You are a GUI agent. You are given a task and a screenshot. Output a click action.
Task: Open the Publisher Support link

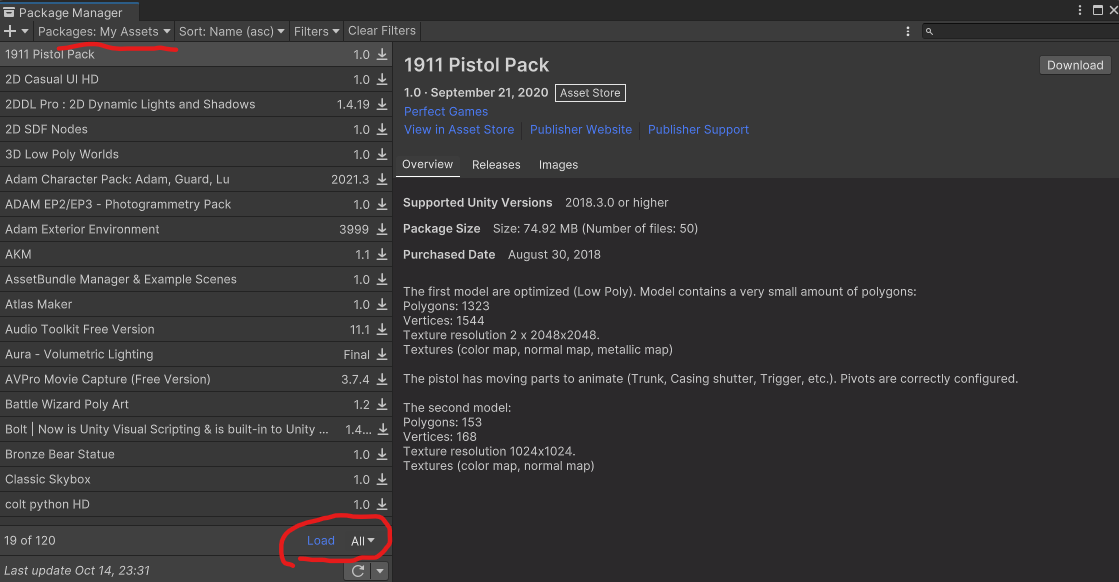(x=699, y=130)
